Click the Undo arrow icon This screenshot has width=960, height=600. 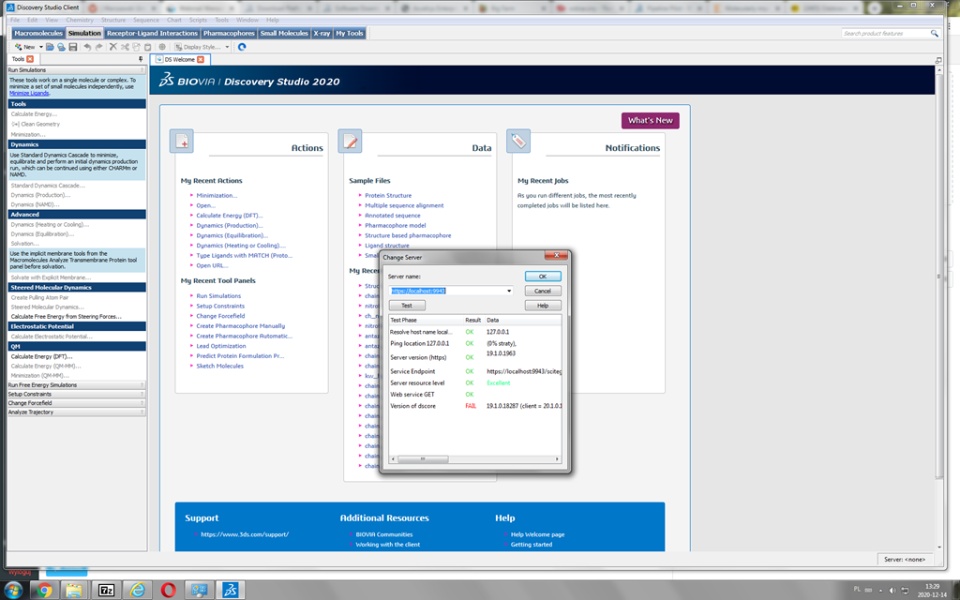pos(87,47)
